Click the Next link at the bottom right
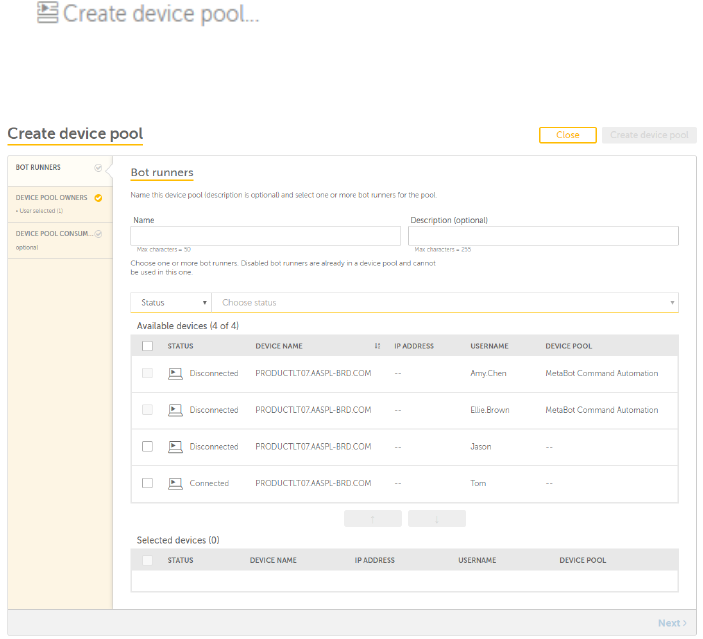This screenshot has width=703, height=639. [671, 623]
